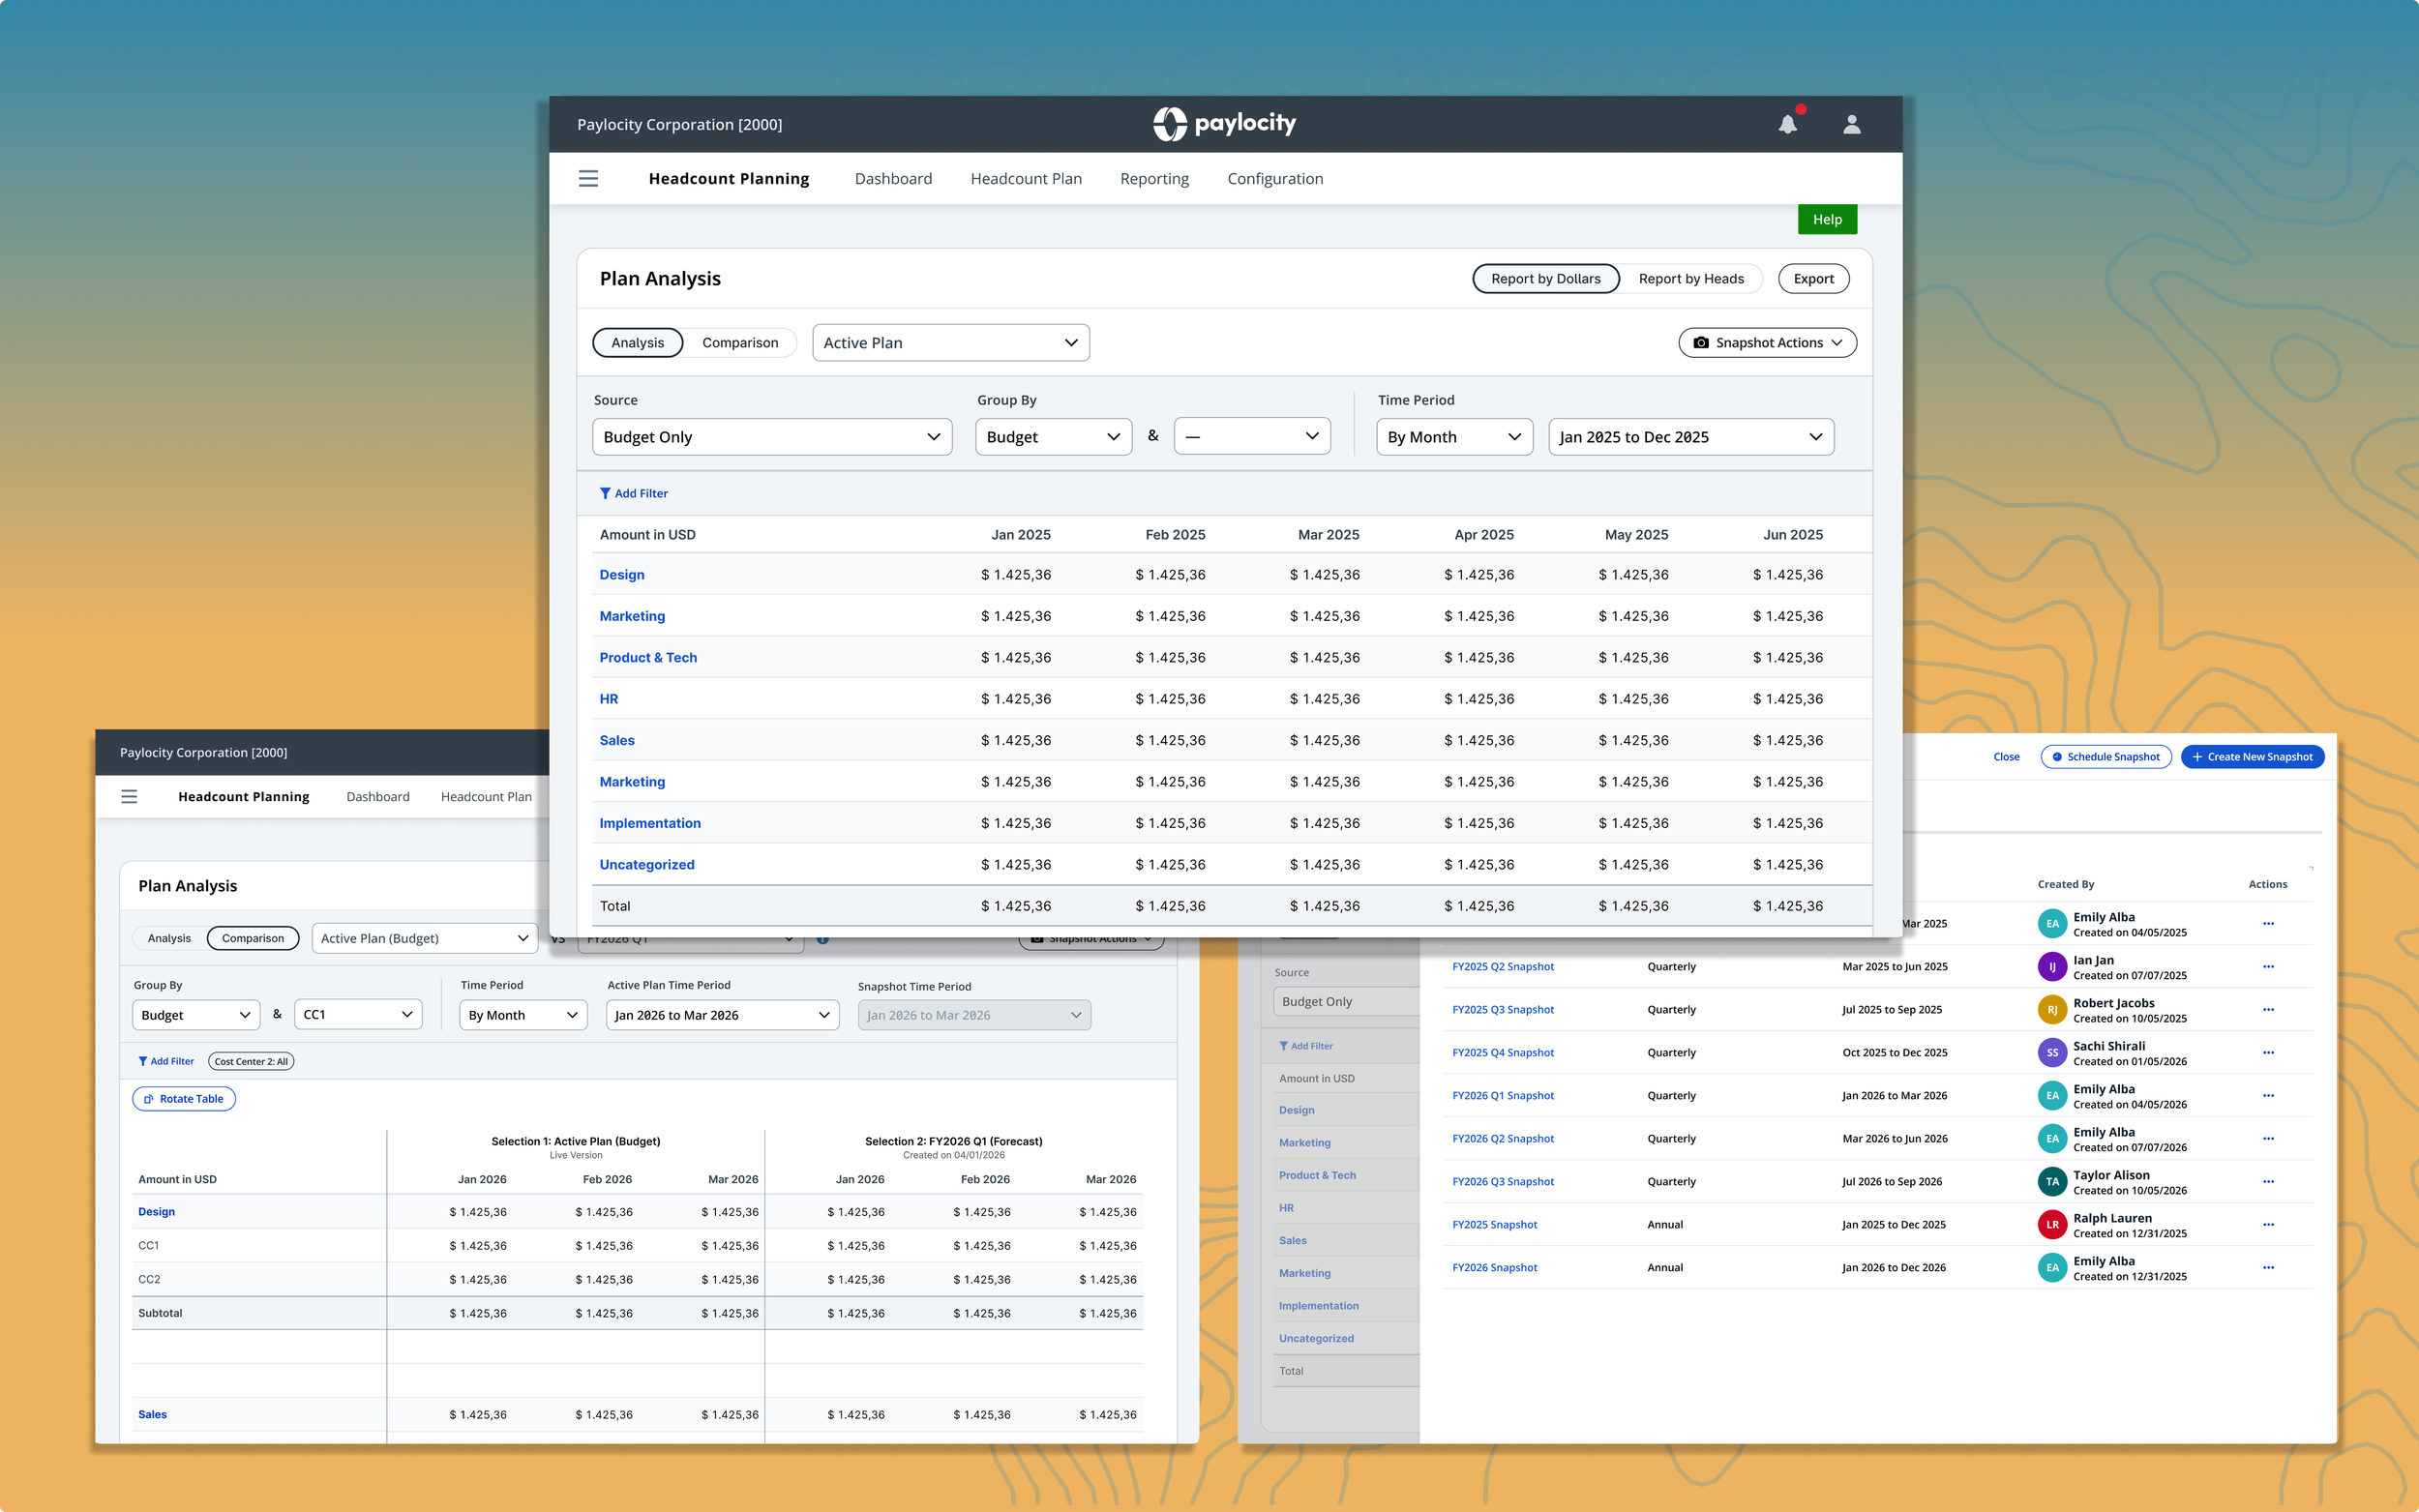Screen dimensions: 2419x1512
Task: Click the actions ellipsis for FY2025 Q2 Snapshot
Action: 2268,966
